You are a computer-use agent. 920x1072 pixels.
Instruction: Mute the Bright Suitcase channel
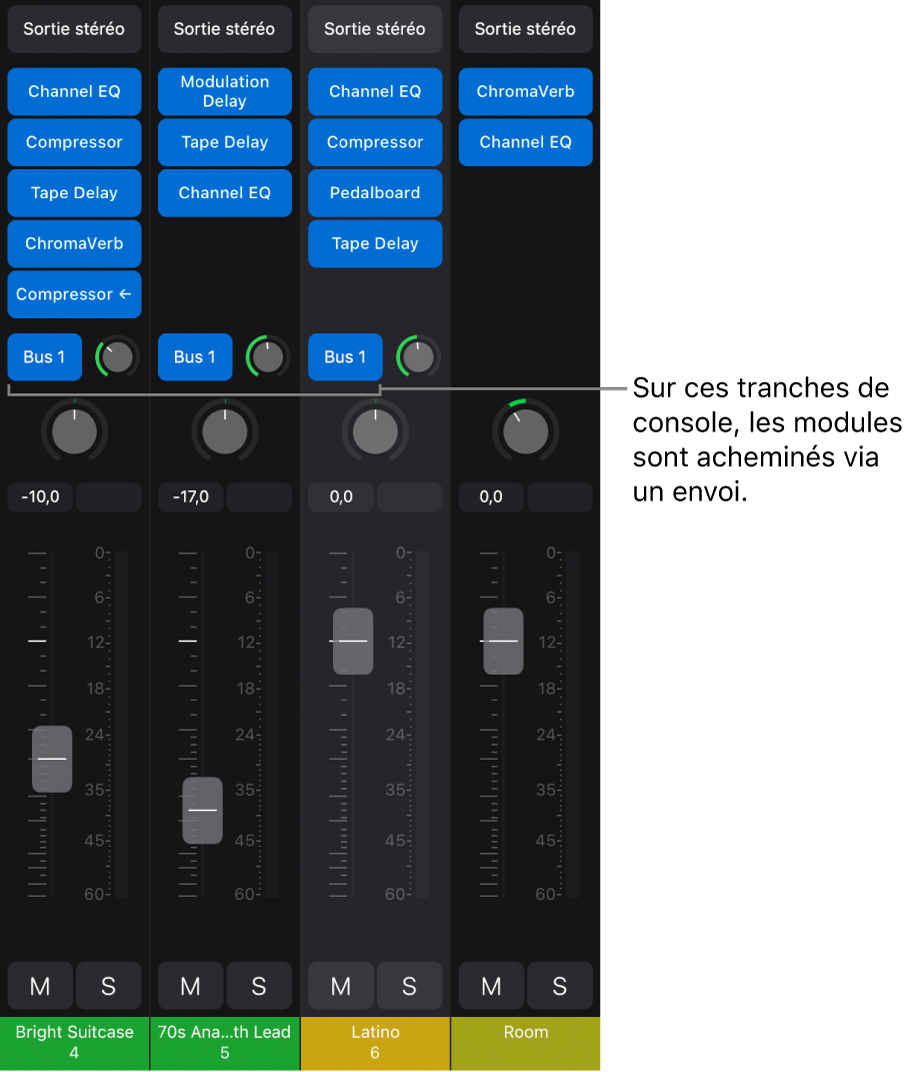tap(39, 986)
